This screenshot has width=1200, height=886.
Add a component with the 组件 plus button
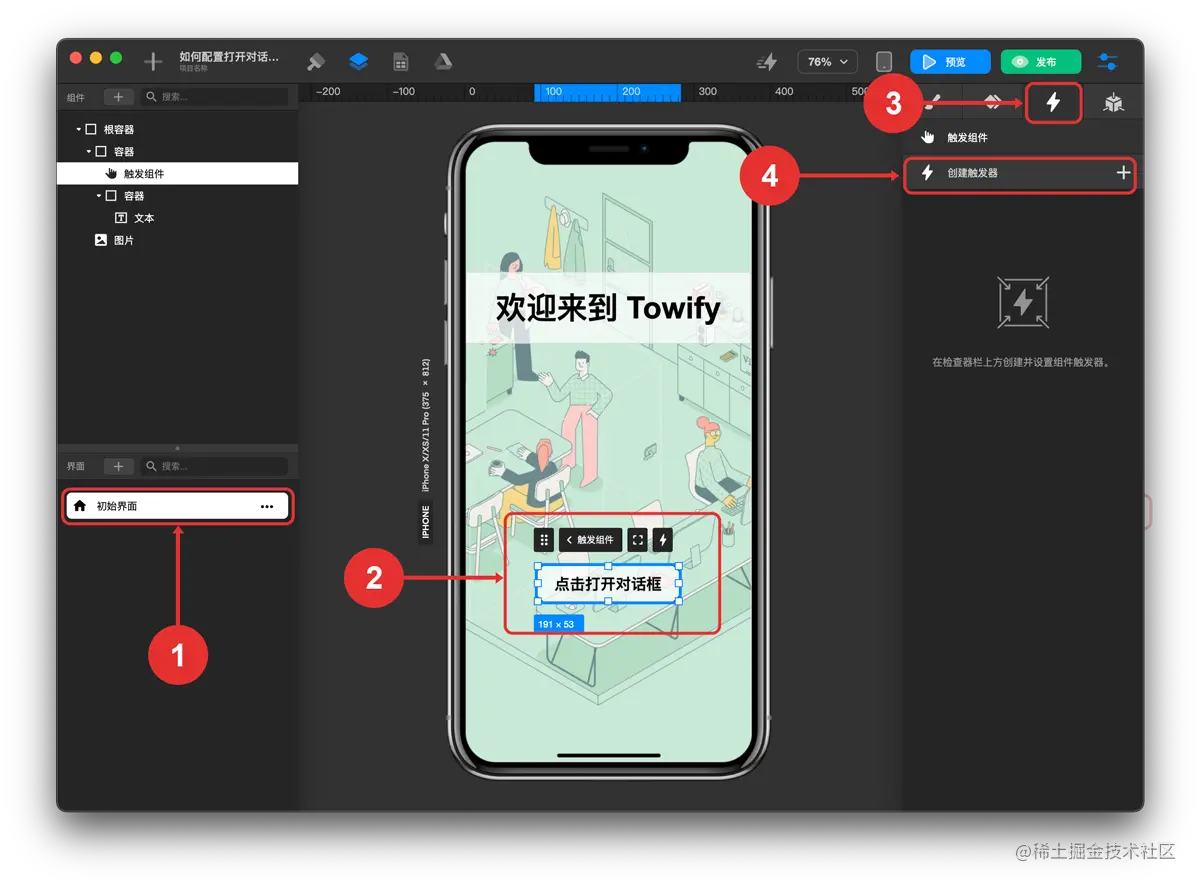(x=118, y=97)
